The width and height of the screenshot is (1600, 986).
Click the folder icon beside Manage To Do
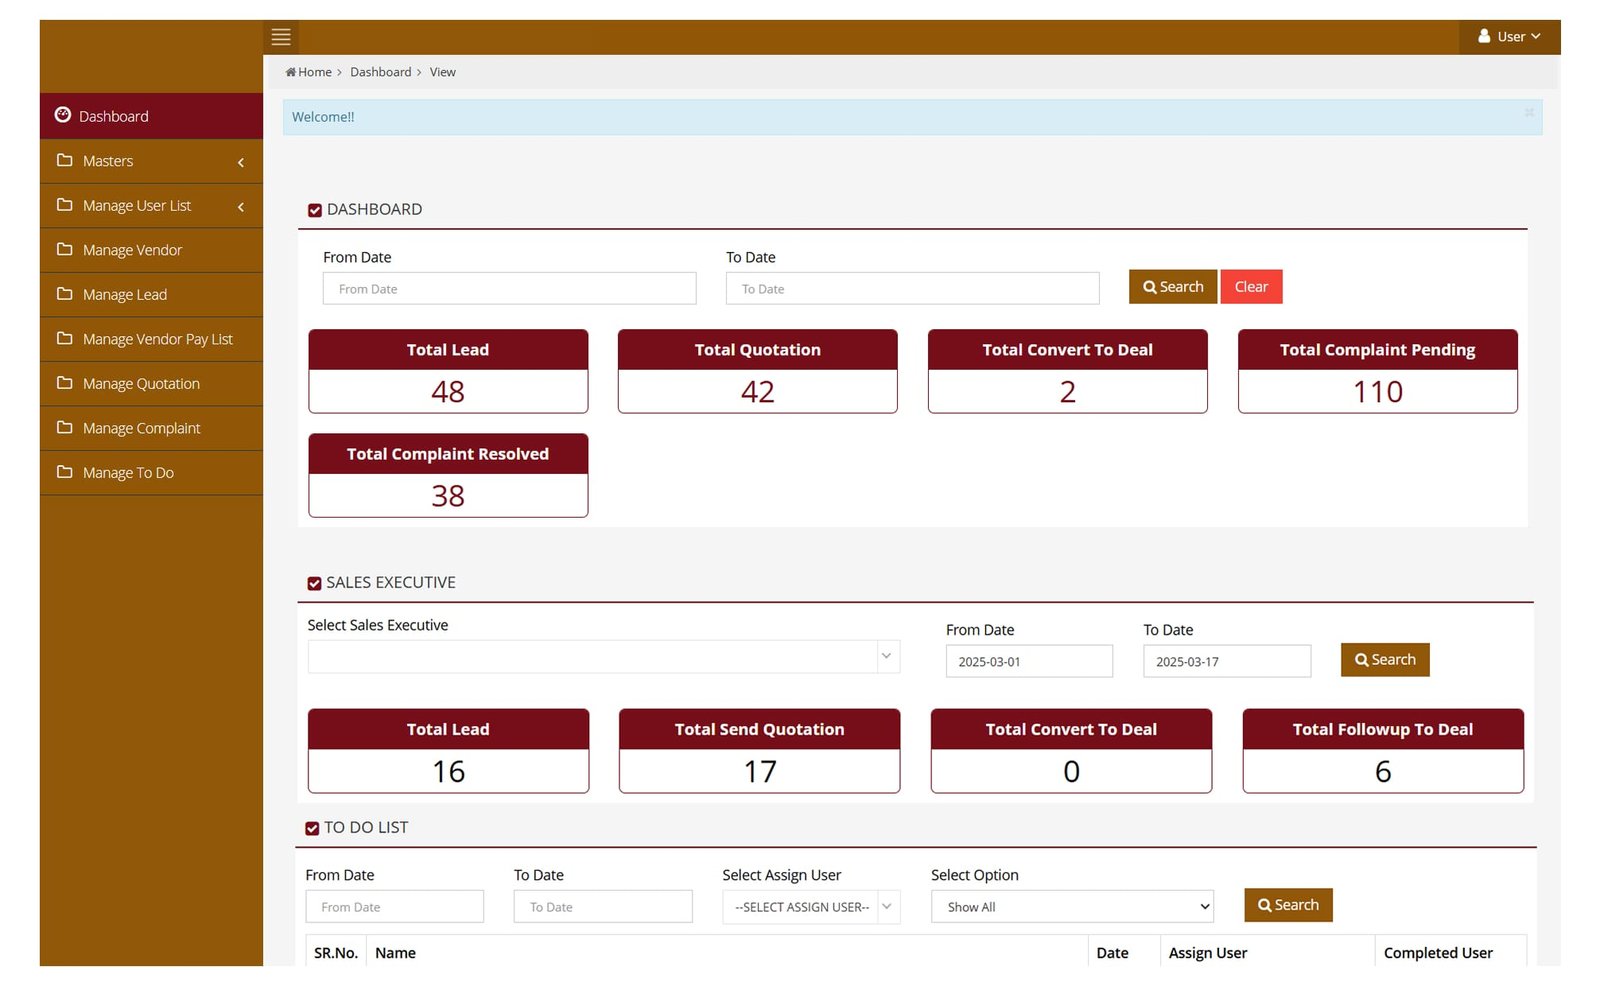tap(65, 472)
